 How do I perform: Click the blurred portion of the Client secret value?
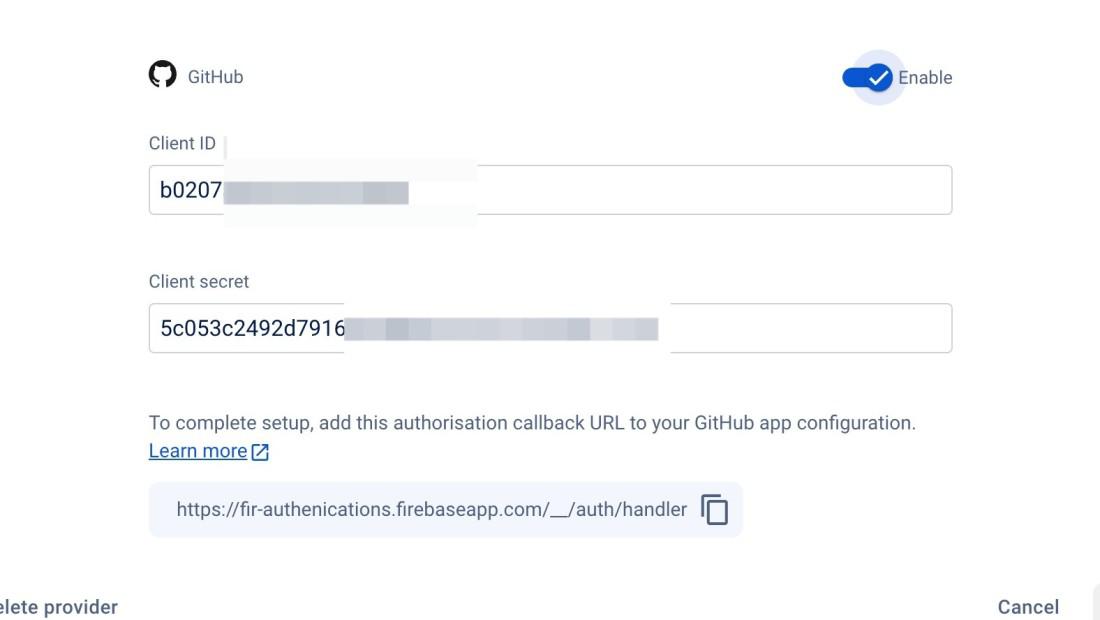tap(501, 329)
